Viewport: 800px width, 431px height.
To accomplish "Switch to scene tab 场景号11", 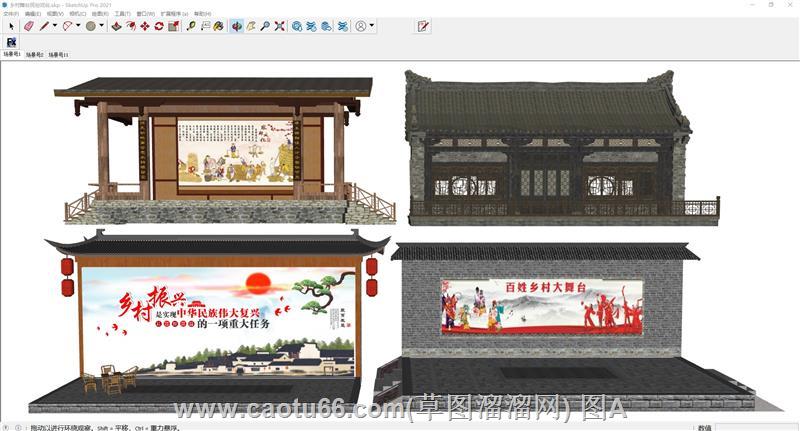I will (x=58, y=54).
